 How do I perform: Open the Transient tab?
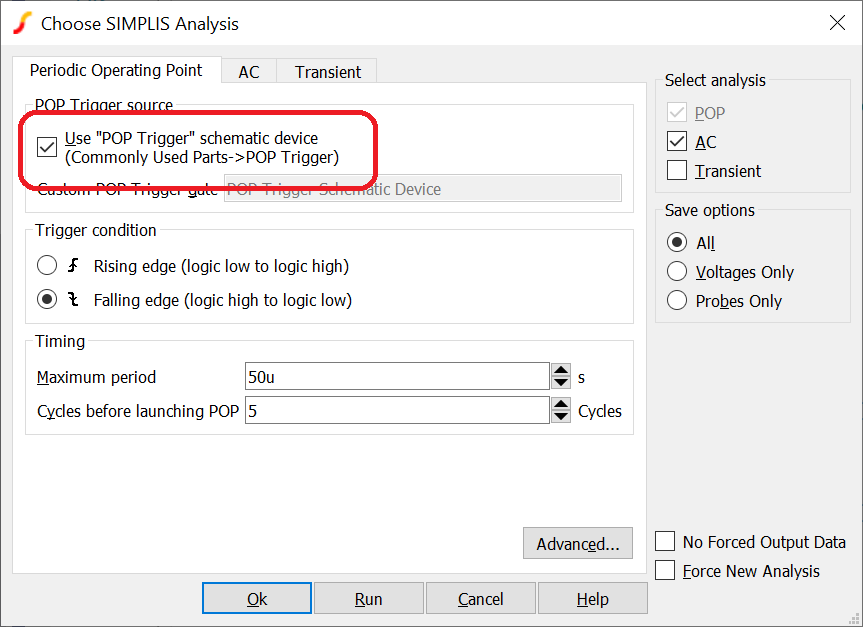pyautogui.click(x=328, y=72)
